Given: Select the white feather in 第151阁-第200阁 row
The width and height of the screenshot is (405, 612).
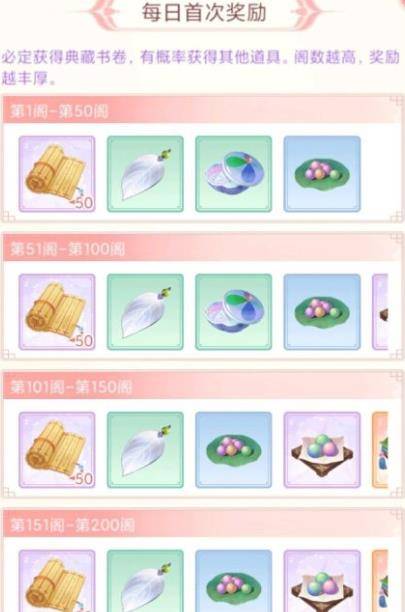Looking at the screenshot, I should pyautogui.click(x=145, y=581).
